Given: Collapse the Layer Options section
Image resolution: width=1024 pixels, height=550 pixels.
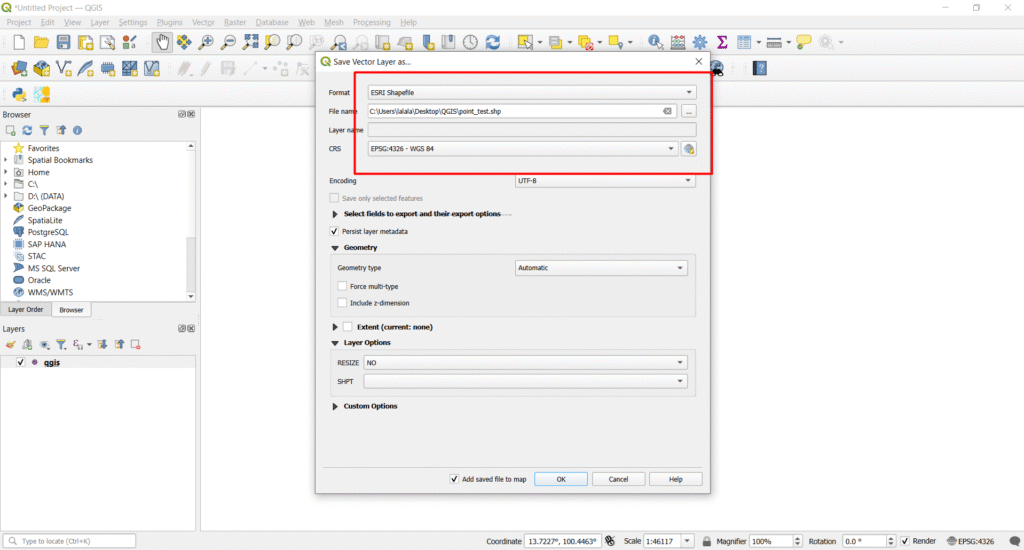Looking at the screenshot, I should click(x=335, y=343).
